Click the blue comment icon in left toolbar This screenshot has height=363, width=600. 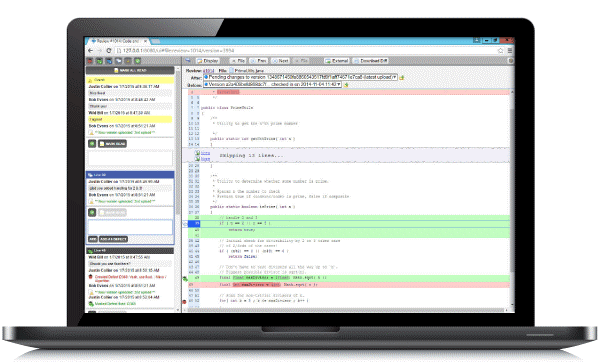pos(109,61)
